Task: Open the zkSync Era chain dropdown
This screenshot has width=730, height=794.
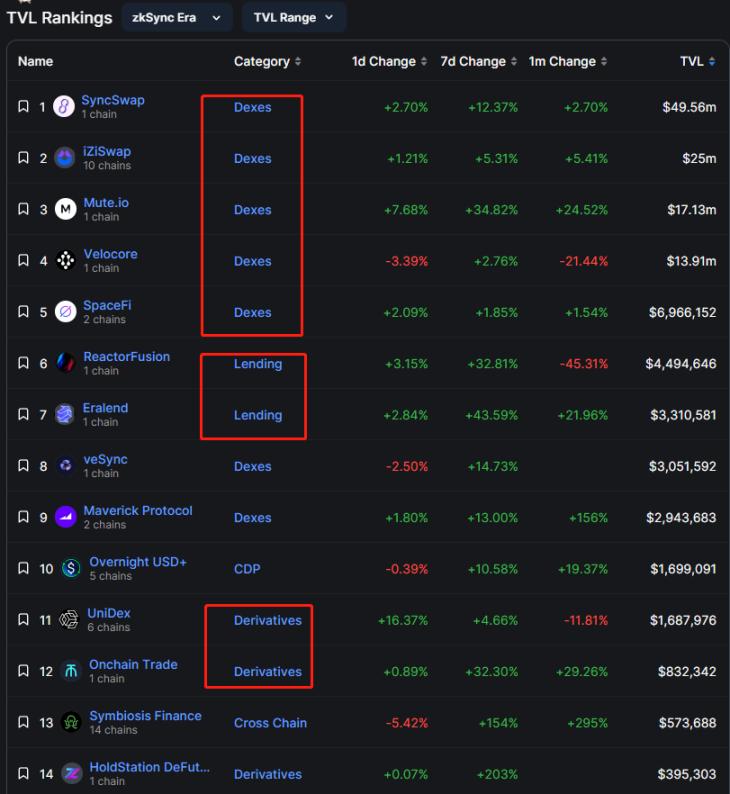Action: pos(177,18)
